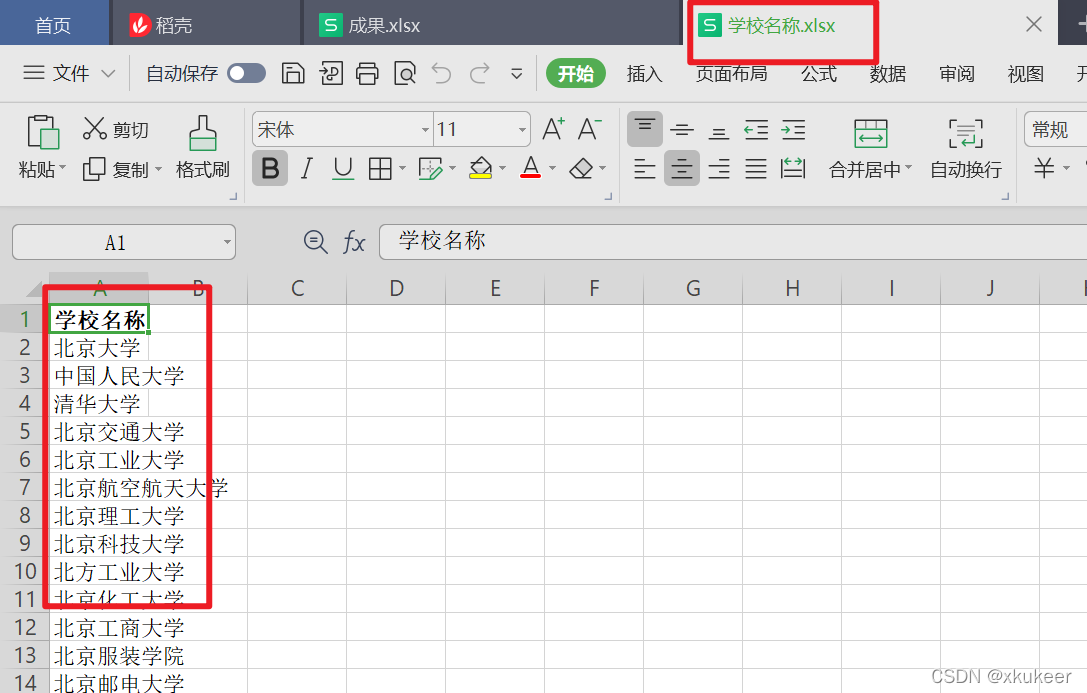The width and height of the screenshot is (1087, 693).
Task: Apply red font color A
Action: 530,168
